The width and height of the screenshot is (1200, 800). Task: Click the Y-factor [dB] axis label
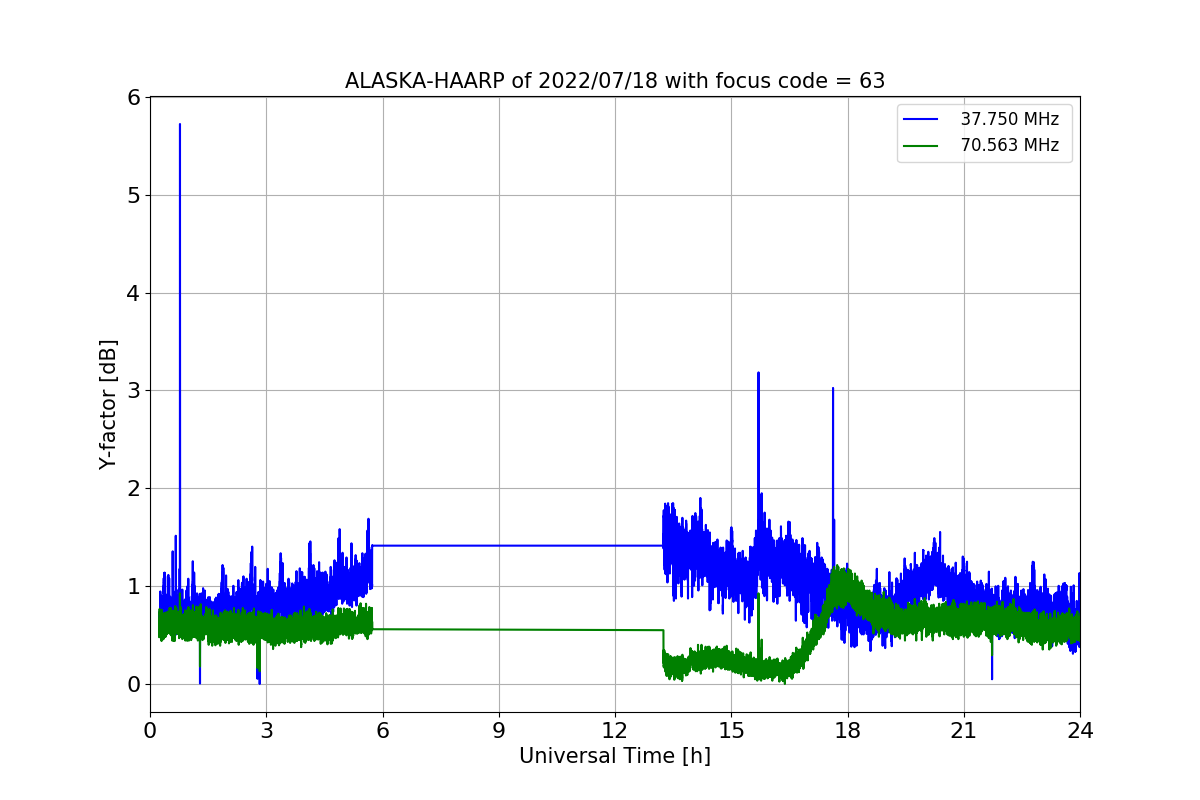coord(108,404)
